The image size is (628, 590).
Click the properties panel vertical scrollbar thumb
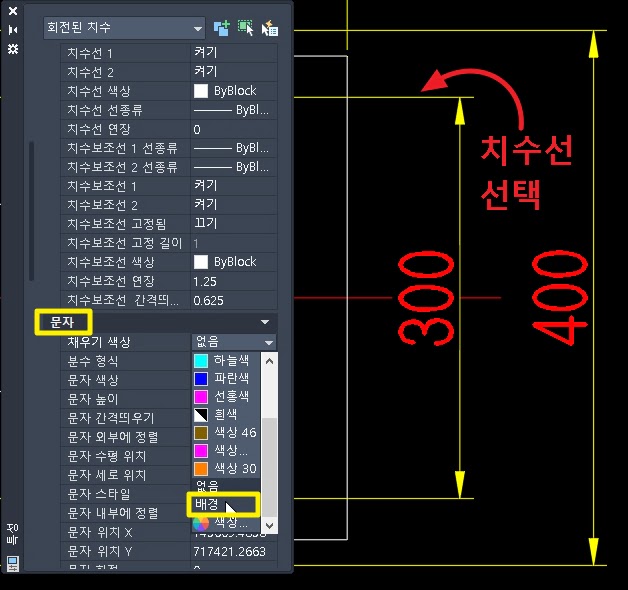point(31,211)
